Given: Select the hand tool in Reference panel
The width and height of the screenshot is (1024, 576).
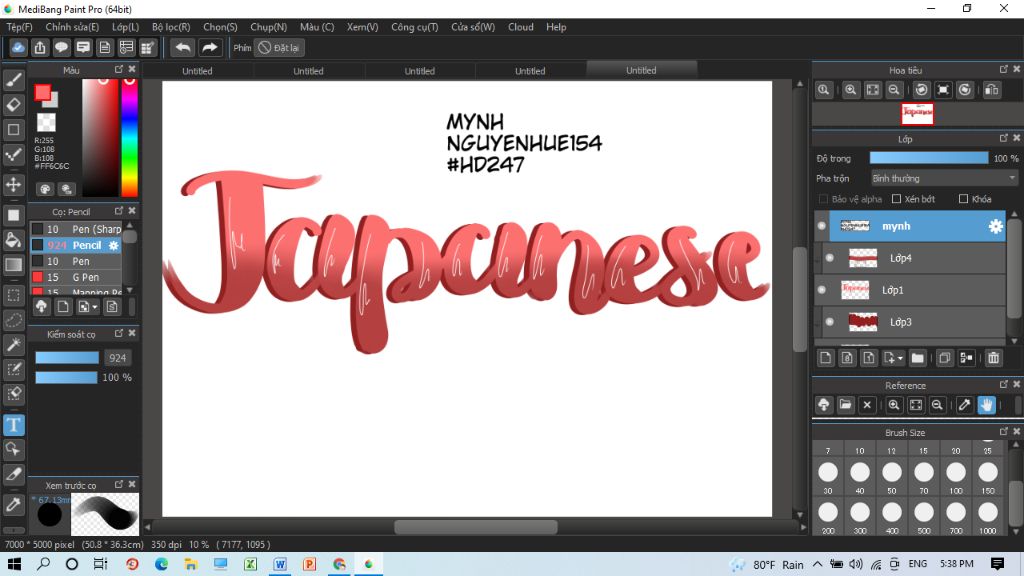Looking at the screenshot, I should pyautogui.click(x=986, y=405).
